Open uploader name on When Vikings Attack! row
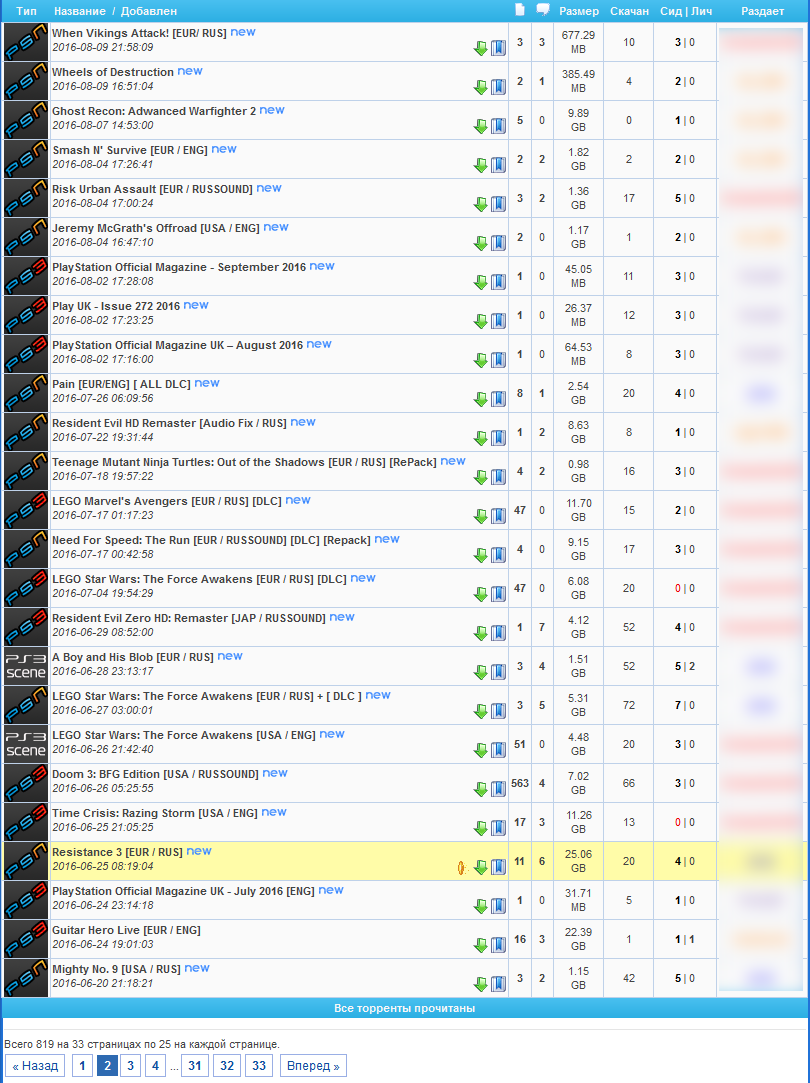Image resolution: width=810 pixels, height=1083 pixels. click(x=762, y=42)
